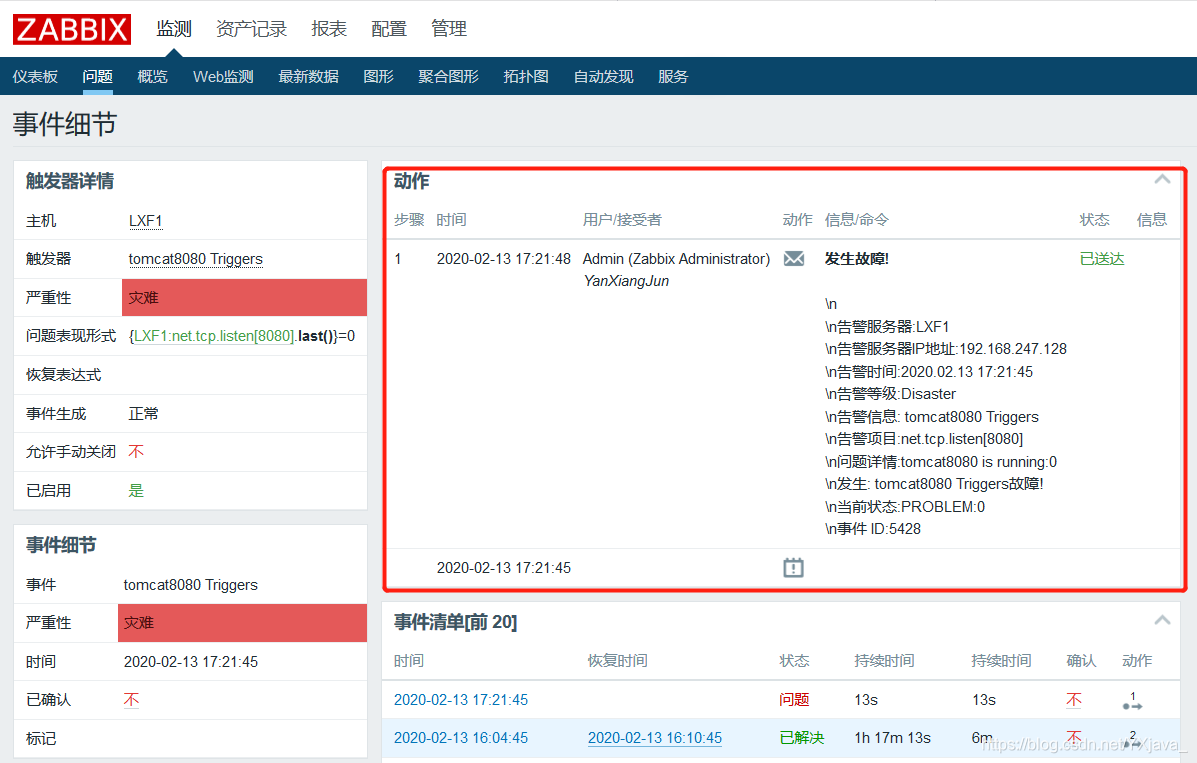Open 自动发现 submenu

[x=604, y=76]
